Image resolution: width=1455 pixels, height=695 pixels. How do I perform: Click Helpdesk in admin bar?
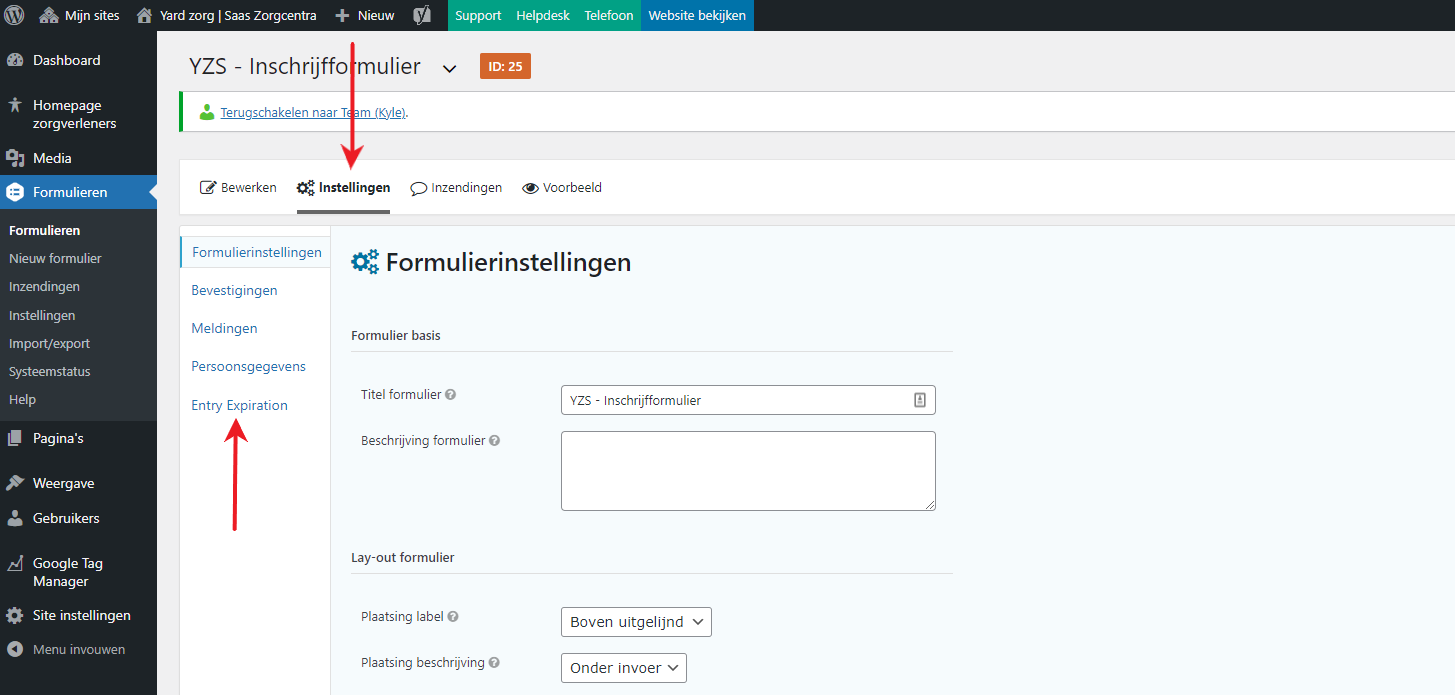[543, 15]
